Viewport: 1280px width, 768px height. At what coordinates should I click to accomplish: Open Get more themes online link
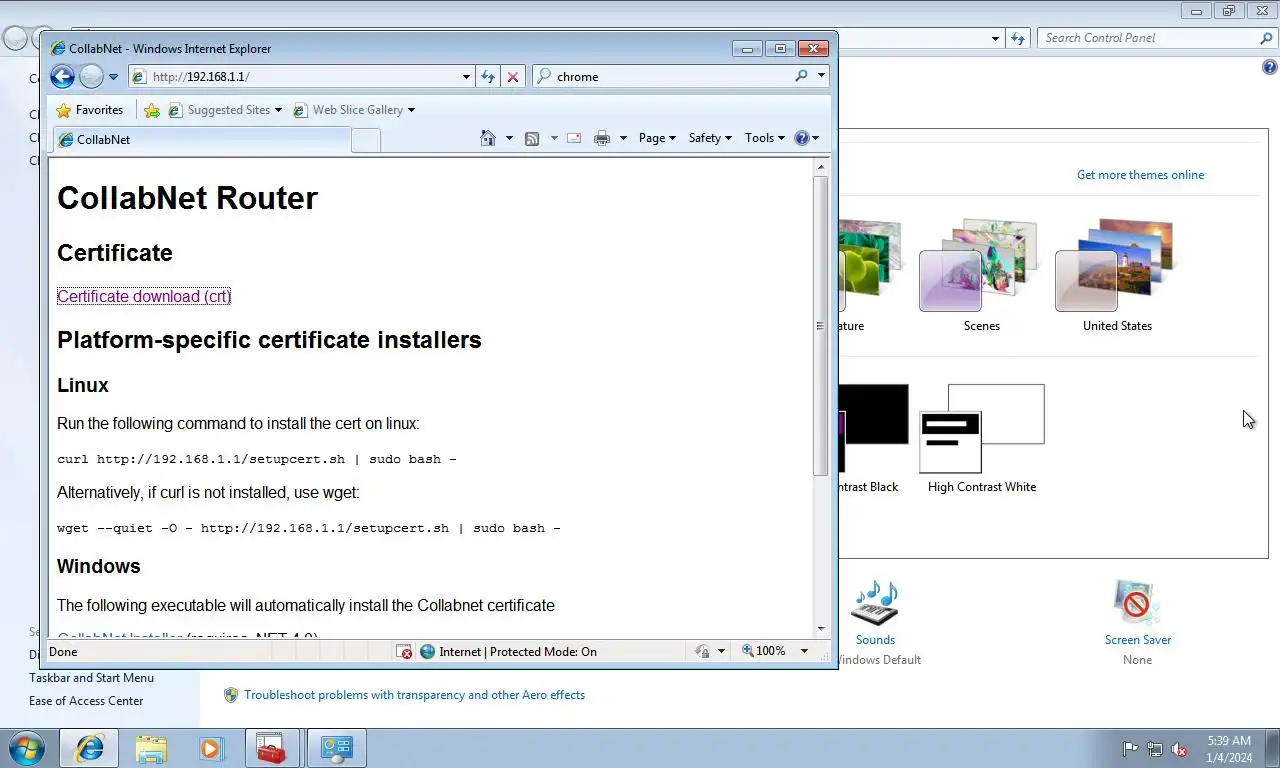[x=1140, y=175]
